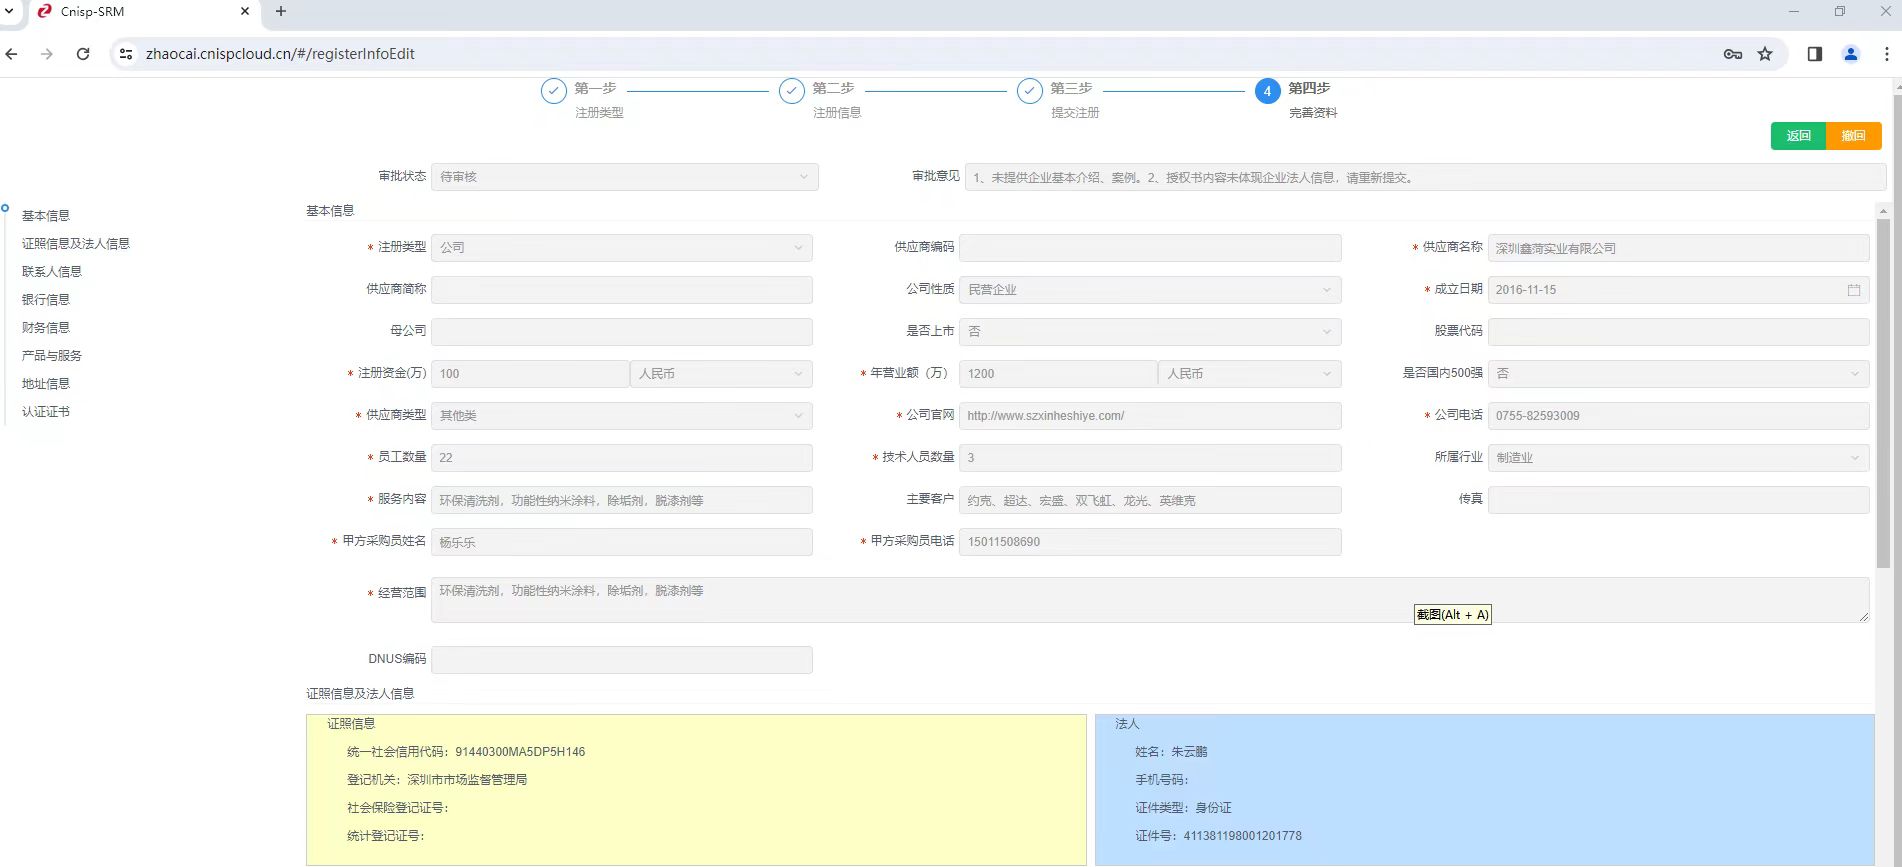Expand the 是否国内500强 dropdown
This screenshot has height=867, width=1902.
pos(1679,374)
